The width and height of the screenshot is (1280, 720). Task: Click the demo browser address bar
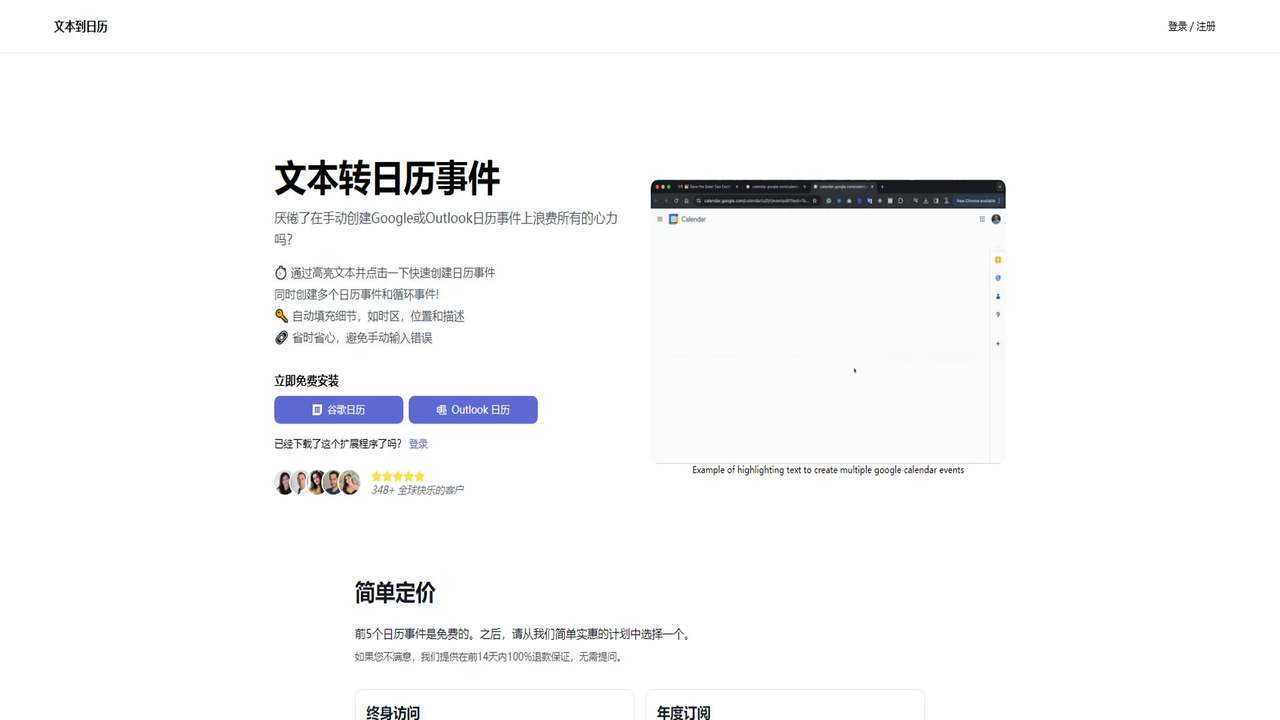(757, 200)
